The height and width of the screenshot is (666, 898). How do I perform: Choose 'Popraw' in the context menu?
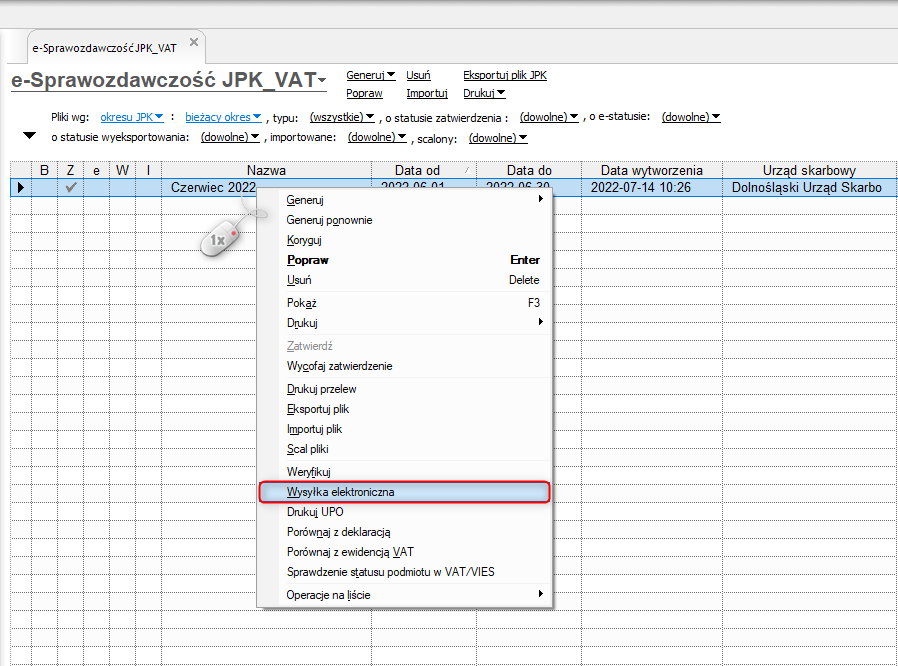click(404, 260)
